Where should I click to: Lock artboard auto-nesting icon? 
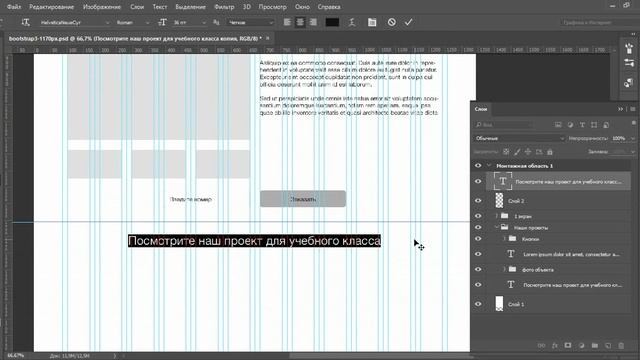(x=539, y=152)
